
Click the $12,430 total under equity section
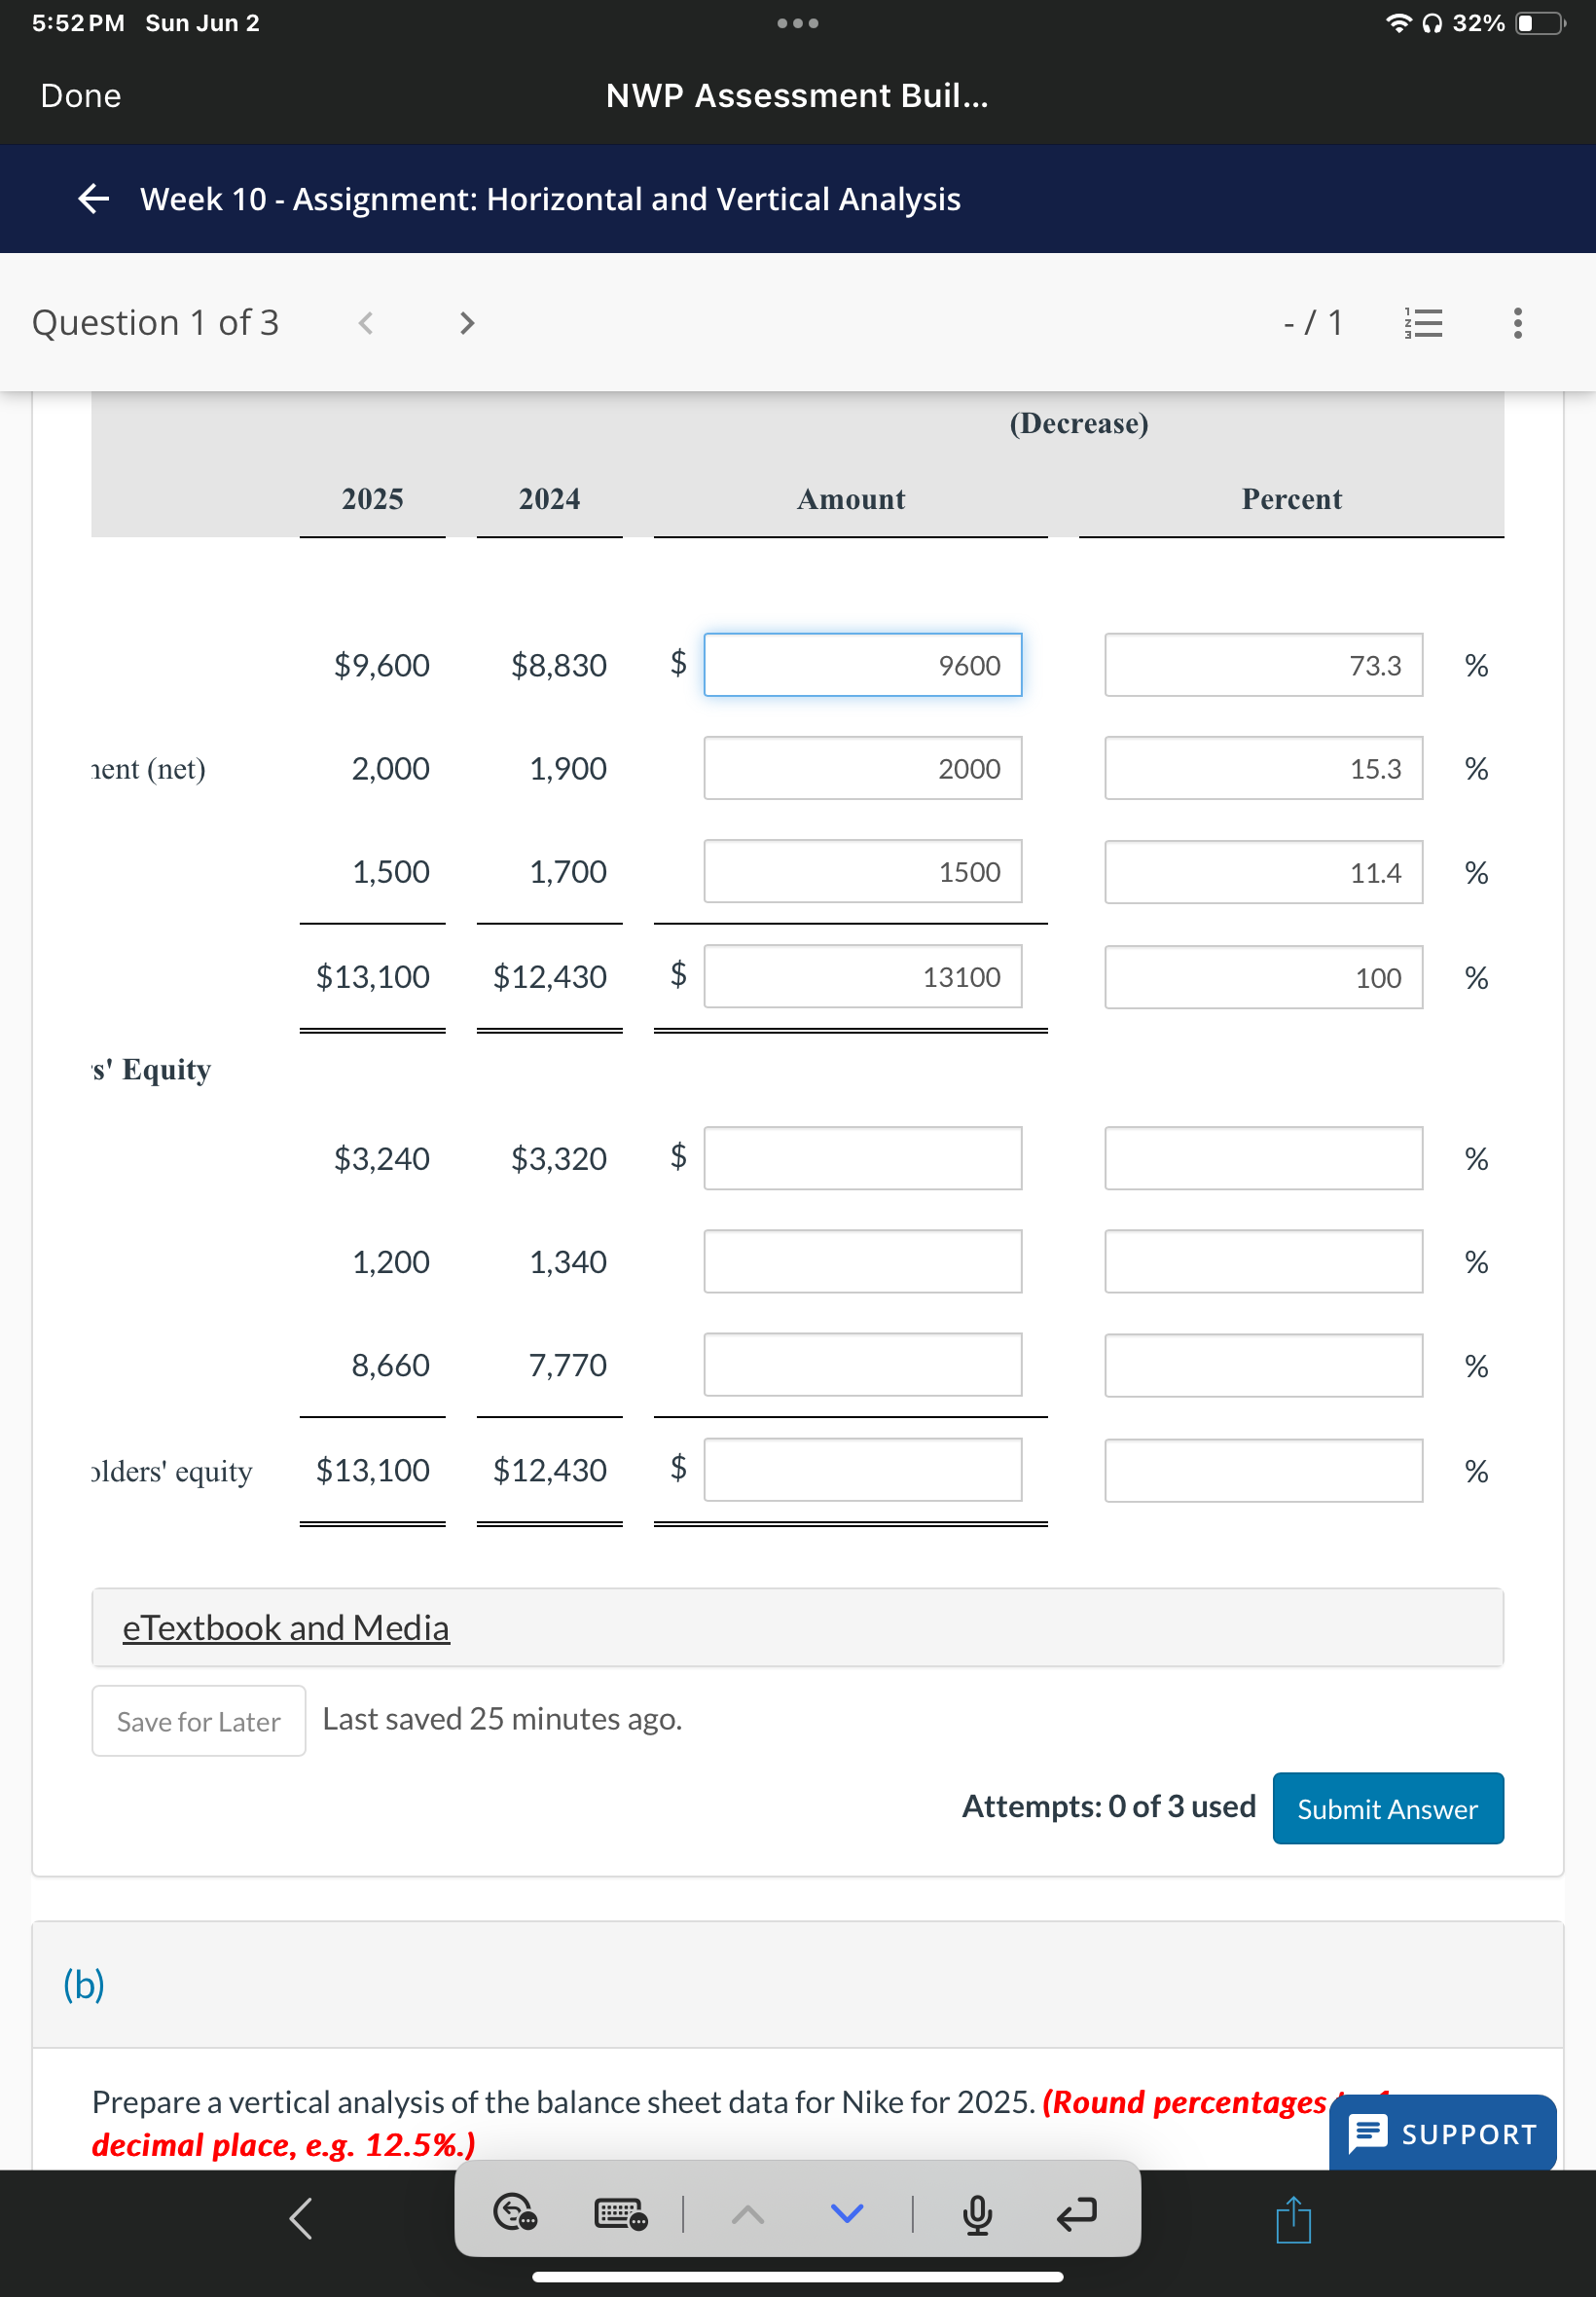tap(549, 1469)
